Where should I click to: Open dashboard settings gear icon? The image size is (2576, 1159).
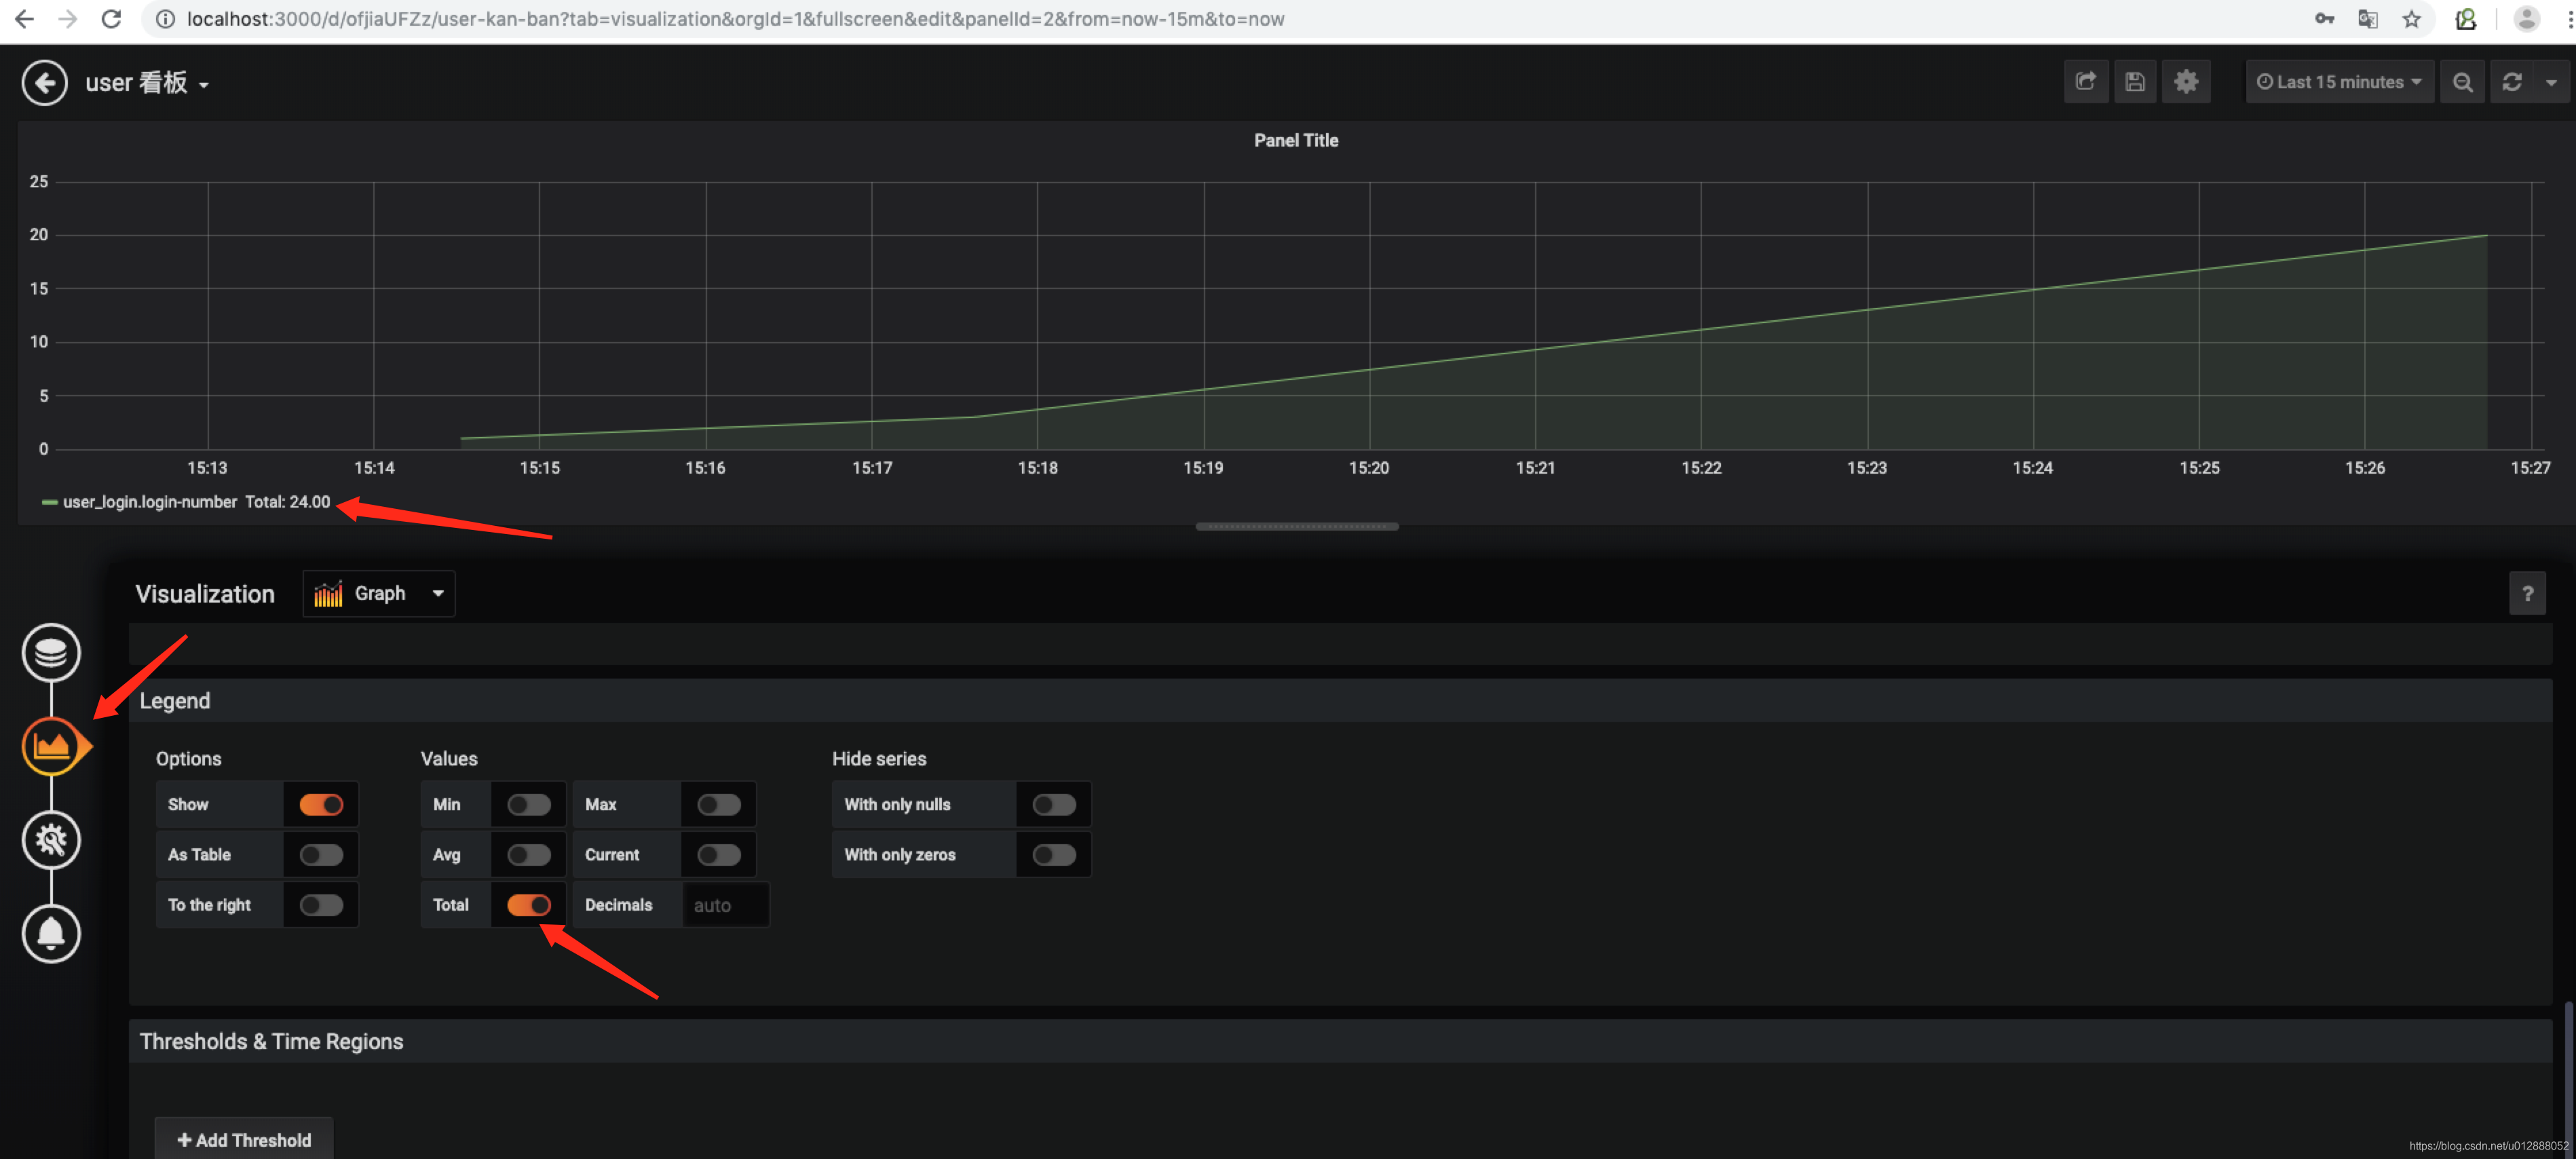(2186, 82)
